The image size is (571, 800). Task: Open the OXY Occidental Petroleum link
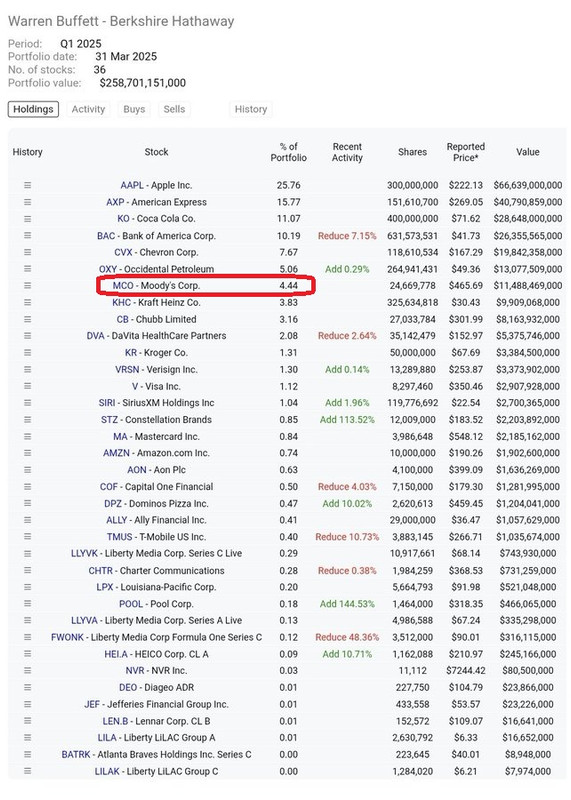[157, 269]
